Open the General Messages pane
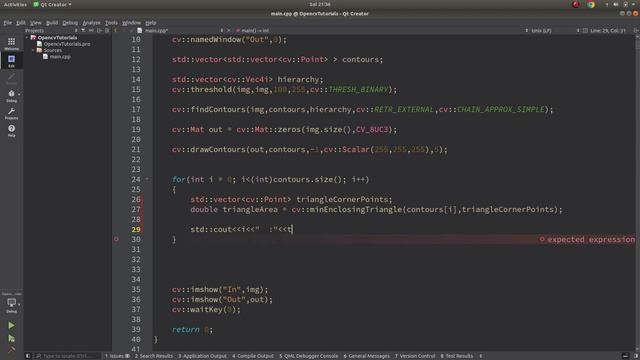 coord(367,356)
